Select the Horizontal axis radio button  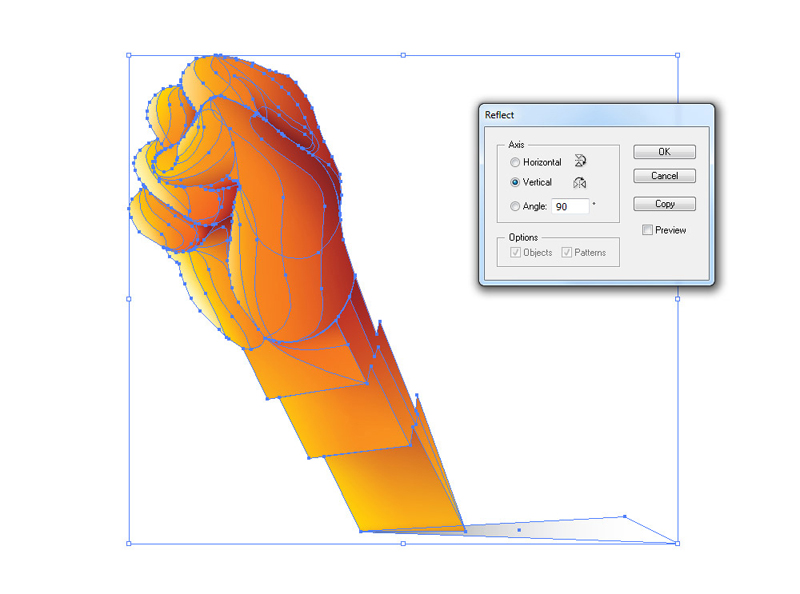pyautogui.click(x=515, y=162)
